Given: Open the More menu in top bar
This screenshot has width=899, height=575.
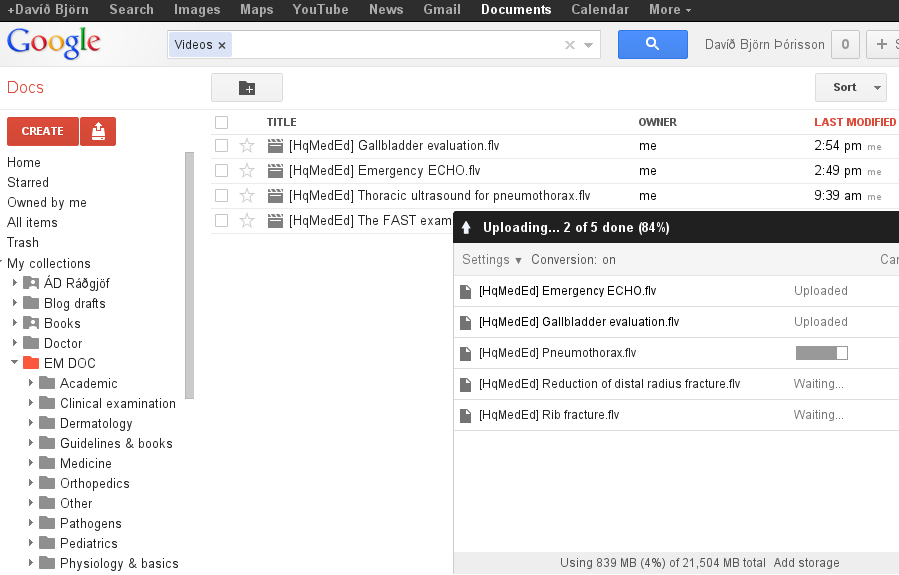Looking at the screenshot, I should [x=670, y=10].
